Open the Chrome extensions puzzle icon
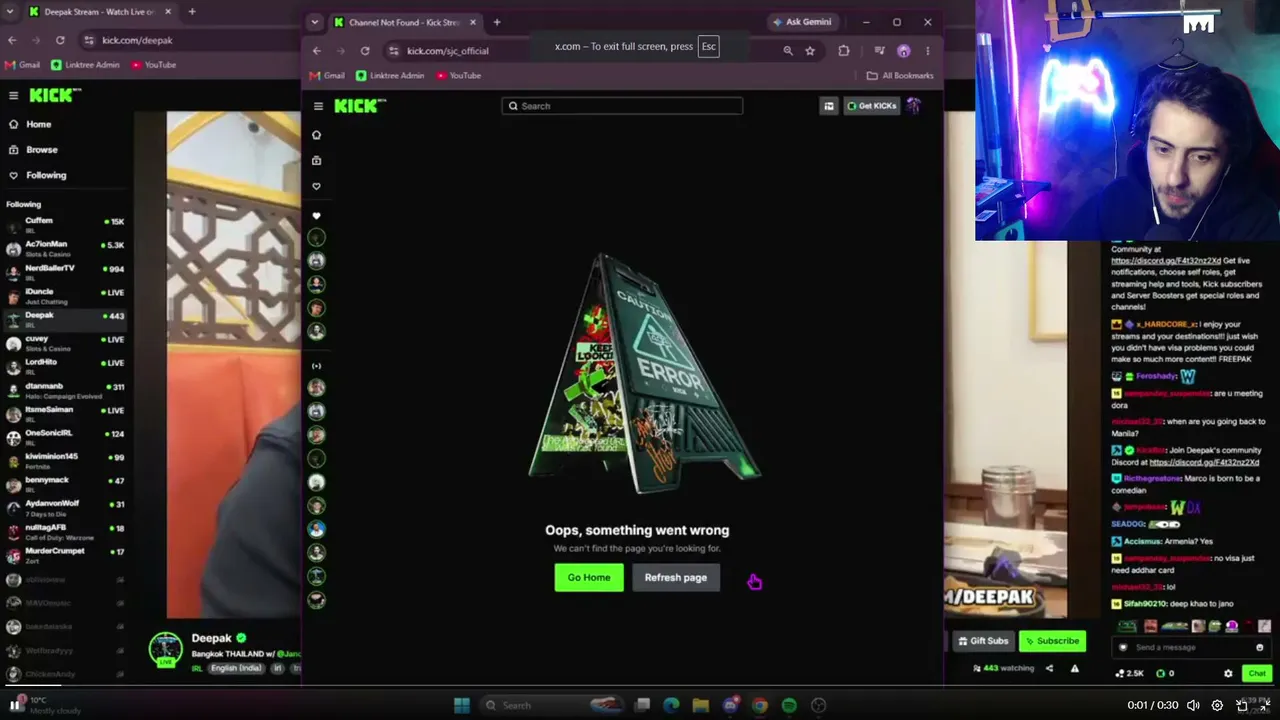This screenshot has width=1280, height=720. (x=844, y=51)
